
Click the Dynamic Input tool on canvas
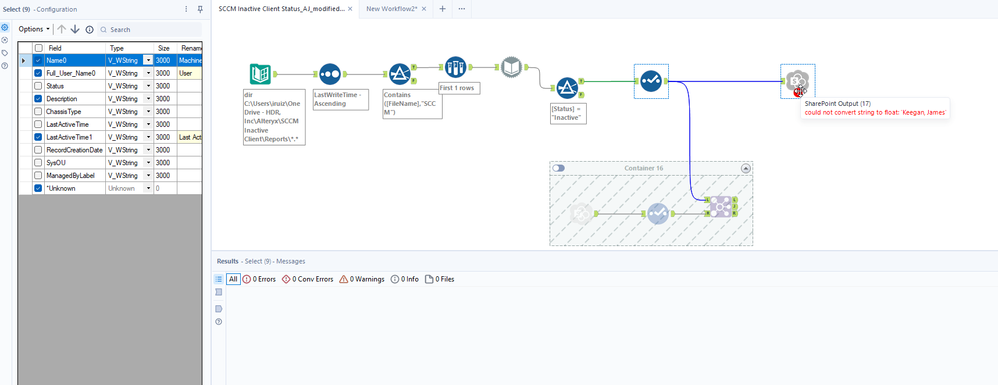click(512, 67)
